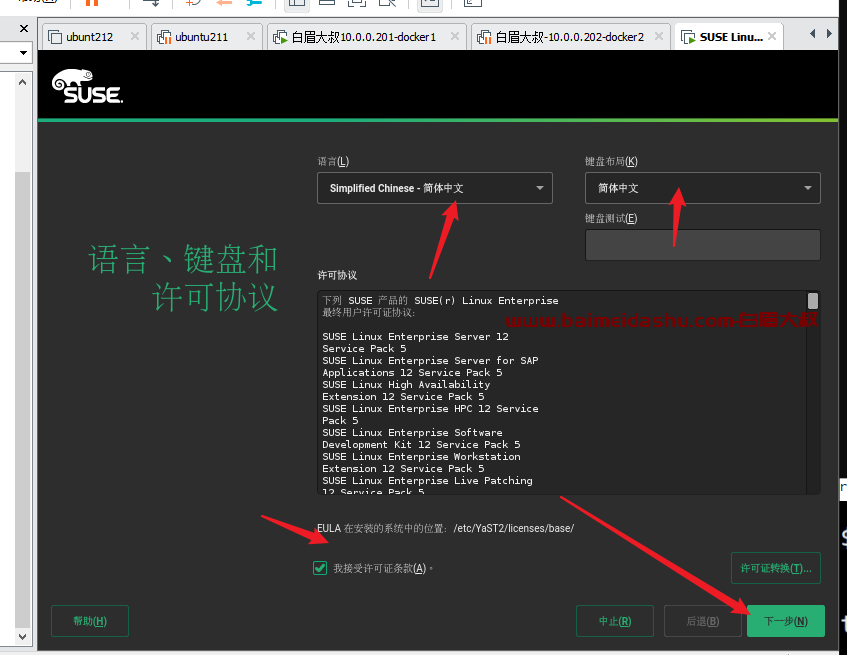The image size is (847, 655).
Task: Close the SUSE Linu... tab
Action: click(x=772, y=36)
